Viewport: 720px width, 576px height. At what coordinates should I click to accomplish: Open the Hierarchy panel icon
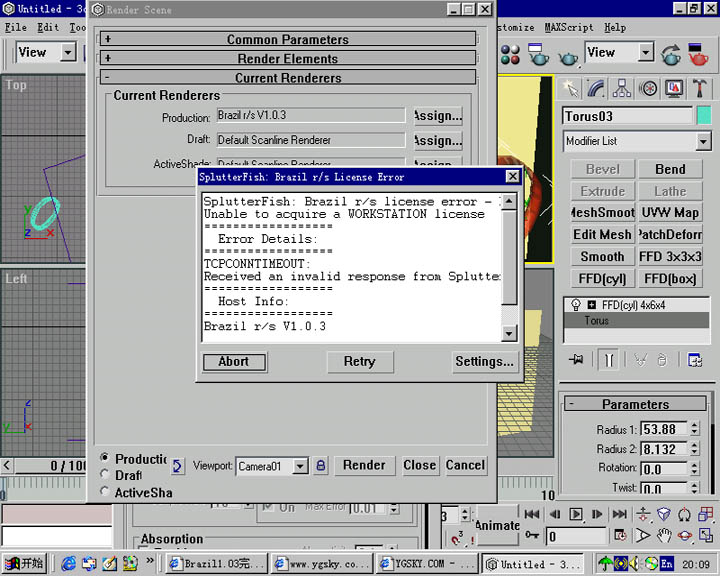point(622,88)
